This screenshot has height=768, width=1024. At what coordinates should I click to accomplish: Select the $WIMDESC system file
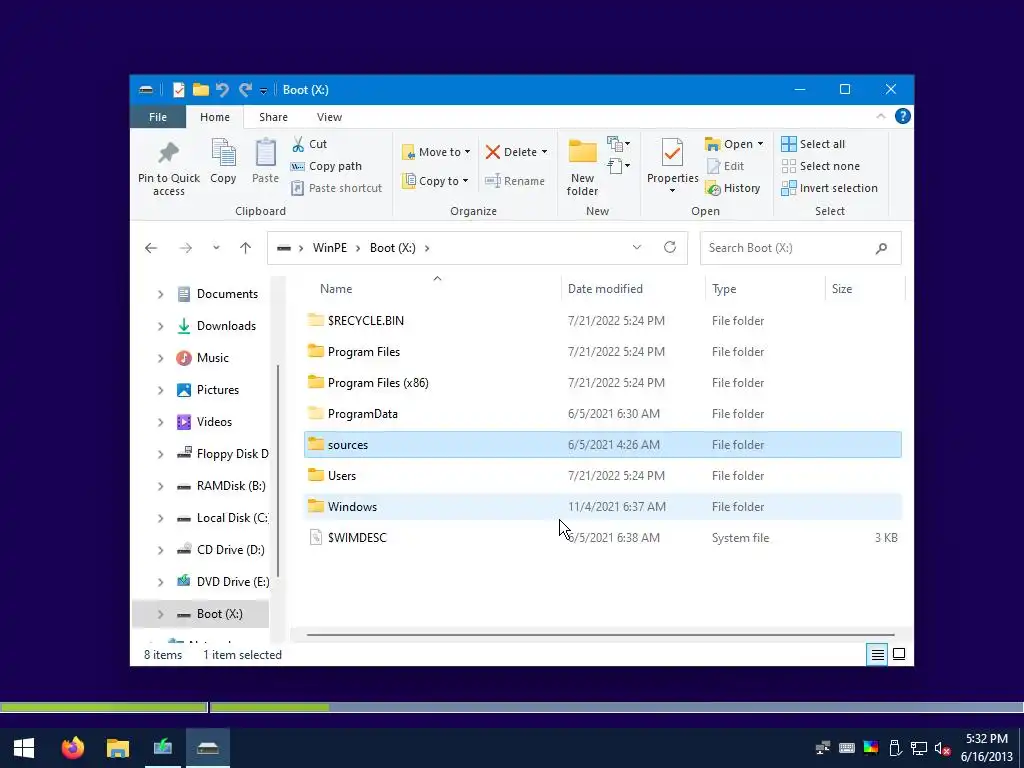(602, 537)
